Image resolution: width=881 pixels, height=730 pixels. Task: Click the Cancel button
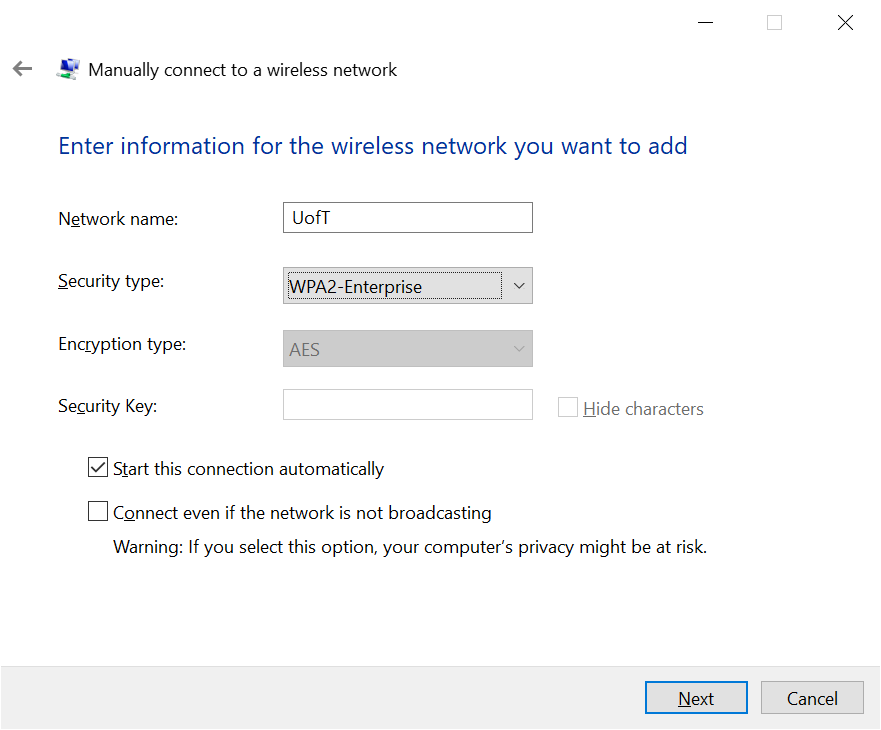tap(812, 697)
